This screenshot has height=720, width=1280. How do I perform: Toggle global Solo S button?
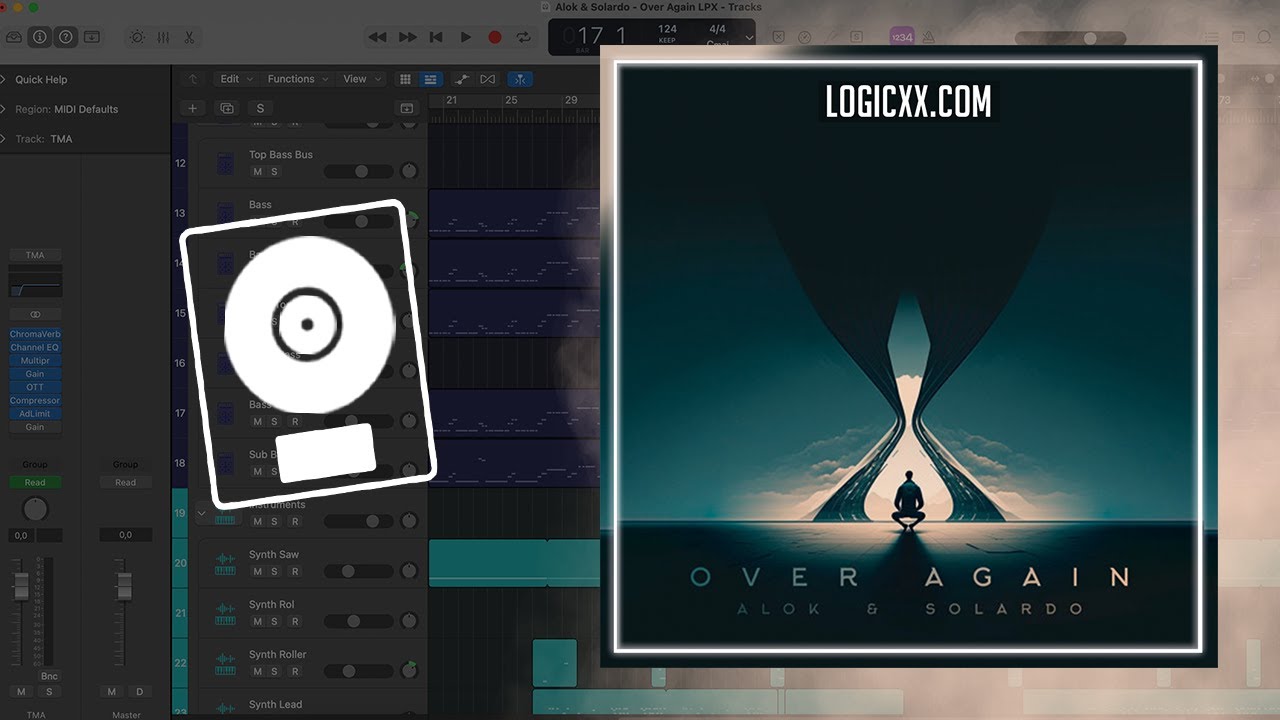(x=260, y=108)
